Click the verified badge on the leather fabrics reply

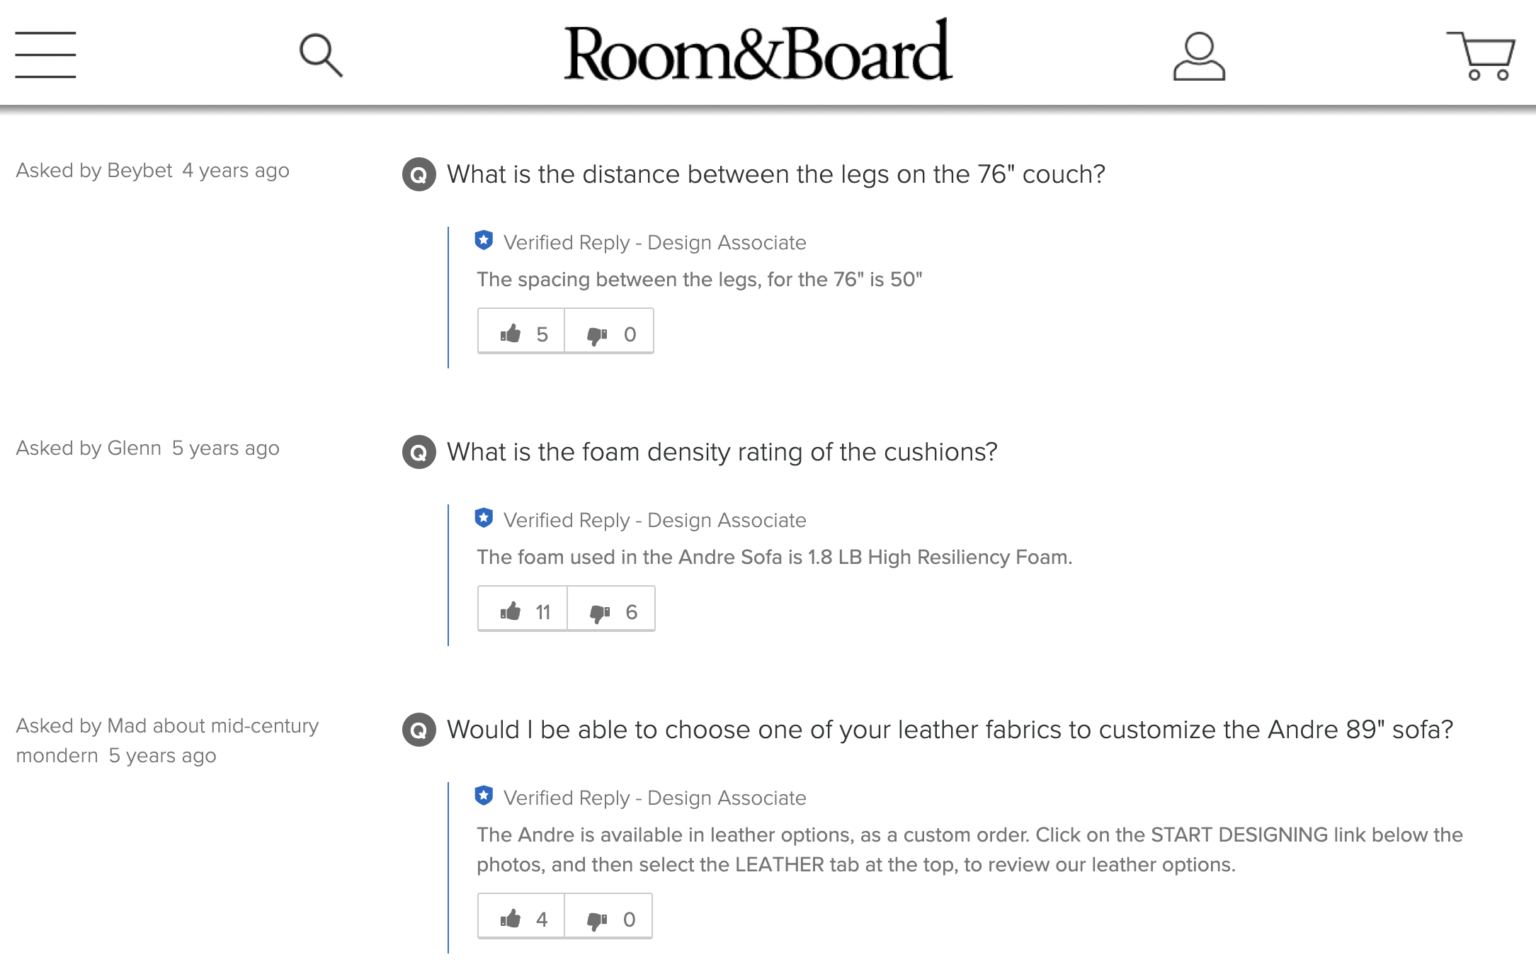tap(484, 796)
